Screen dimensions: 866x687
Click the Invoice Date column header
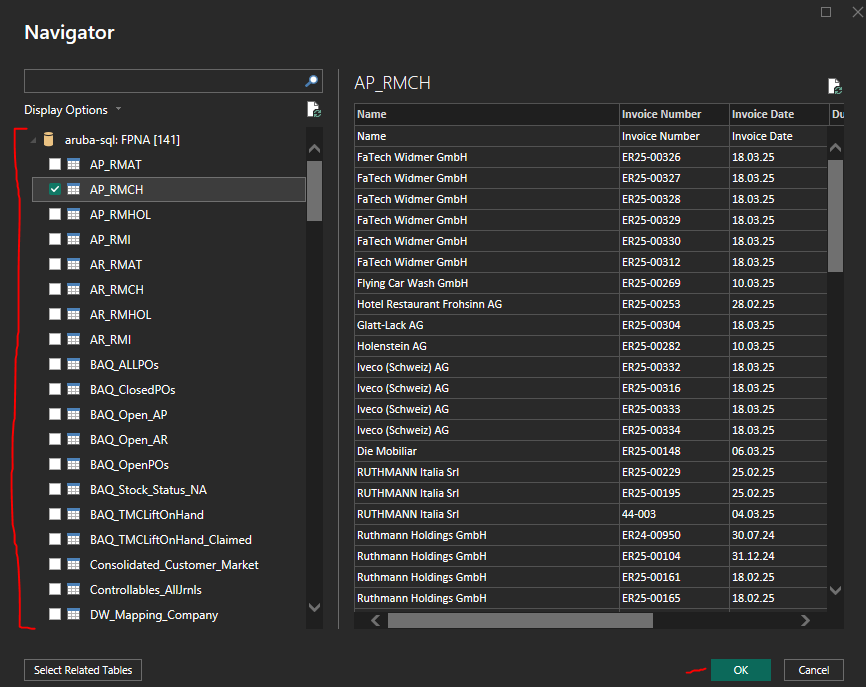coord(779,114)
